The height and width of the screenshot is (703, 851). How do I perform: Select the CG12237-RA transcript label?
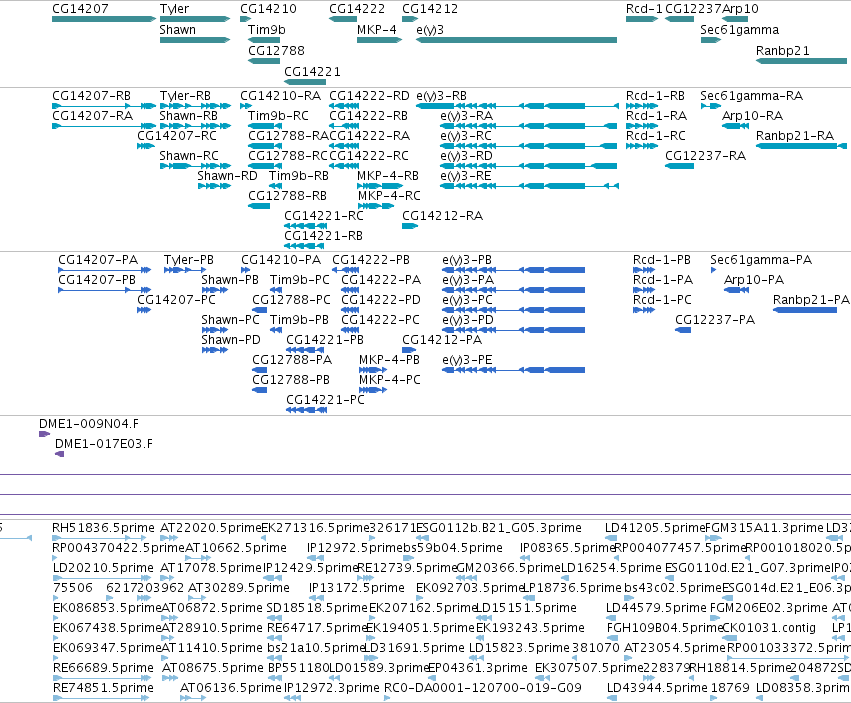[x=706, y=156]
